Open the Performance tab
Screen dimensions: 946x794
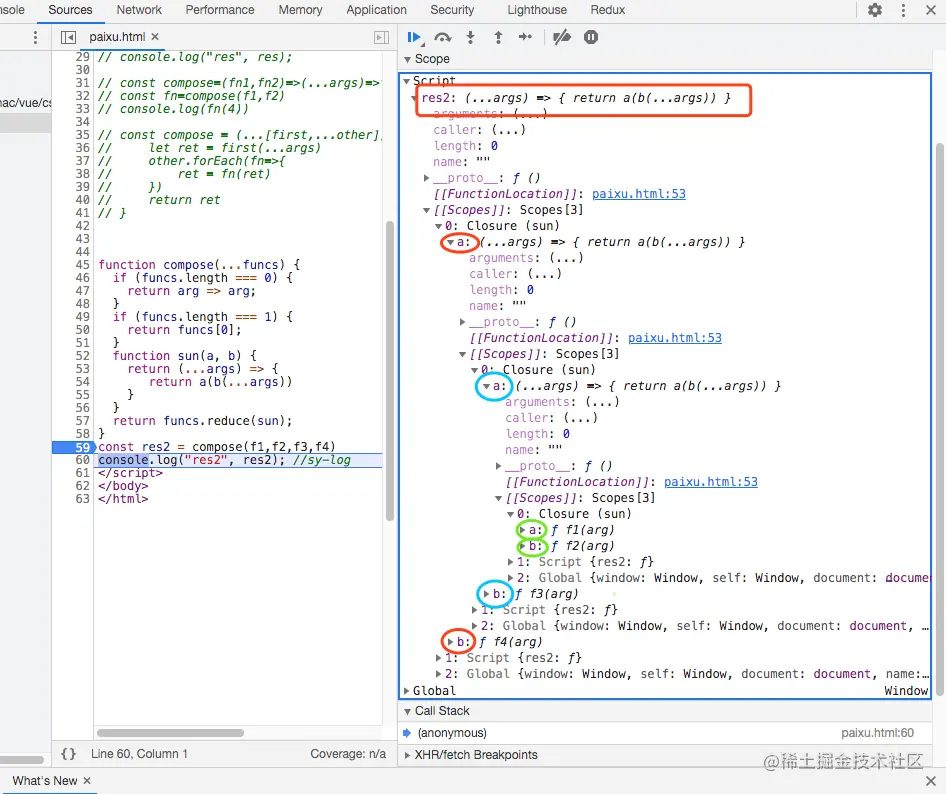coord(220,10)
